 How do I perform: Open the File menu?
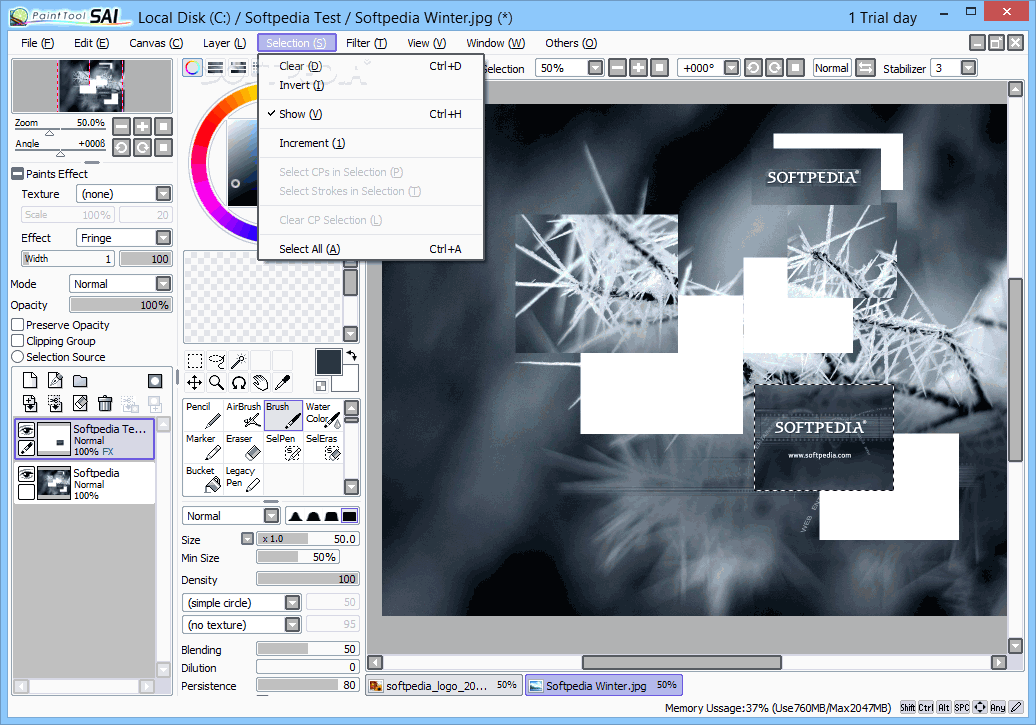38,43
